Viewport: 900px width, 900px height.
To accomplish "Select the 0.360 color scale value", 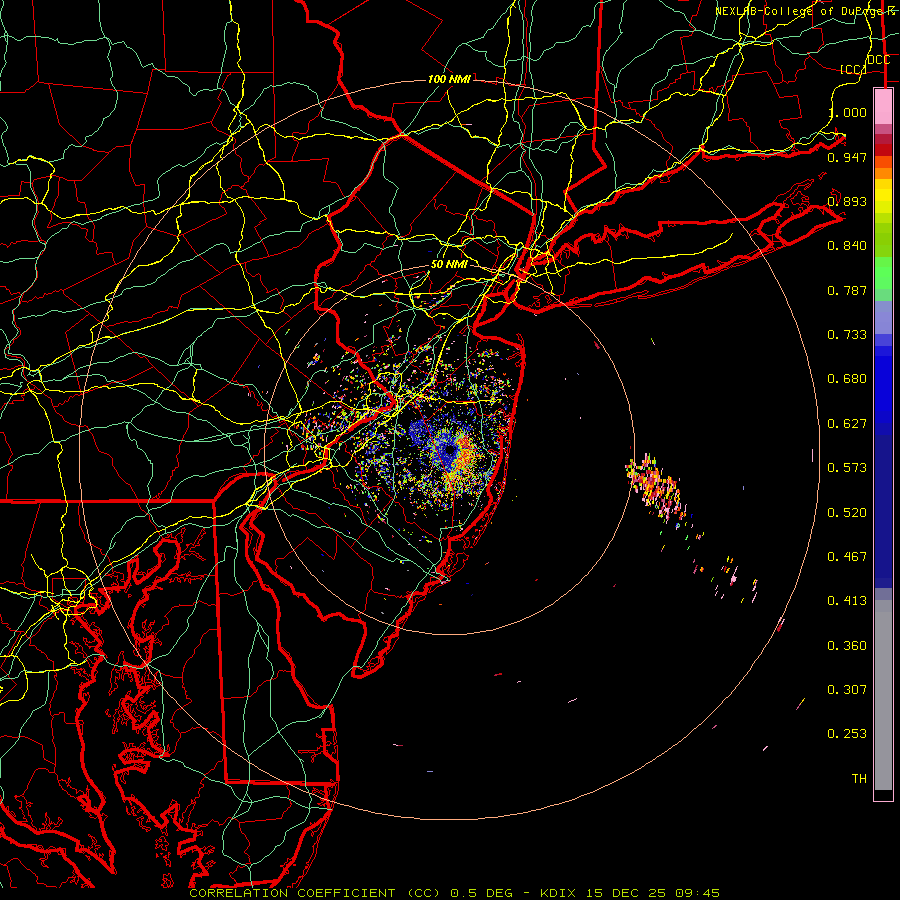I will [x=847, y=646].
